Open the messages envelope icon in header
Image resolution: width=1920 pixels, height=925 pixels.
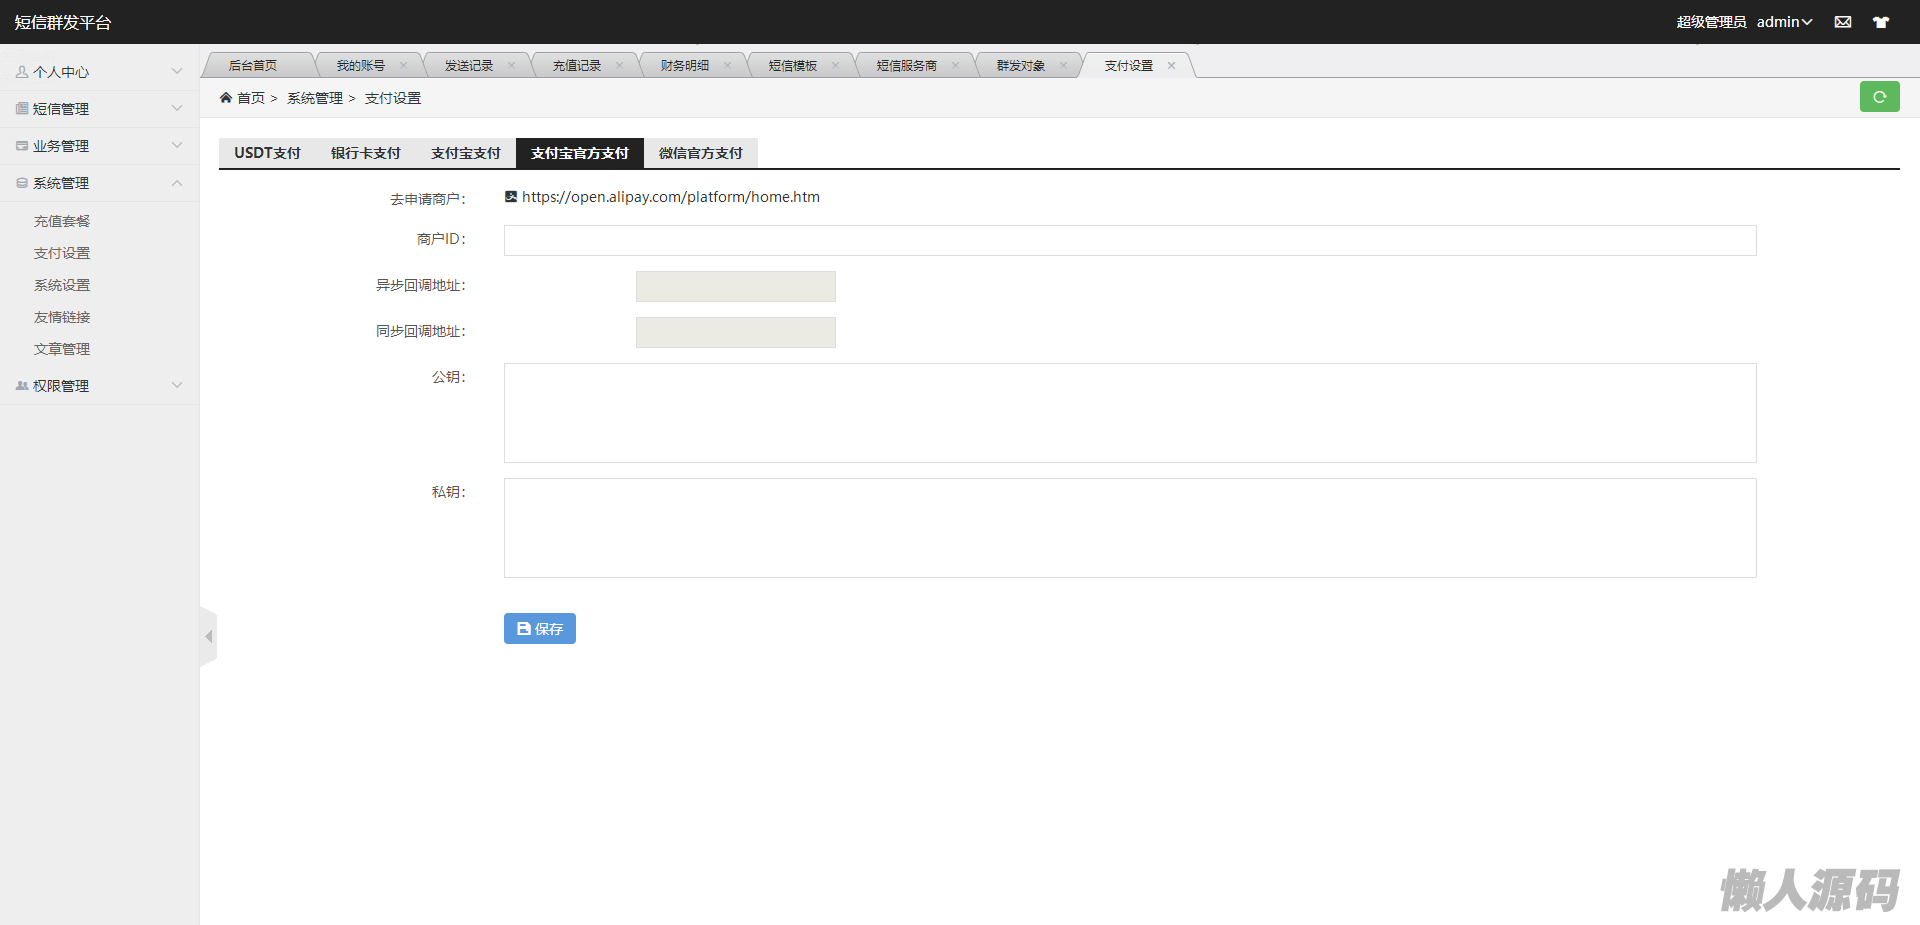(x=1843, y=22)
